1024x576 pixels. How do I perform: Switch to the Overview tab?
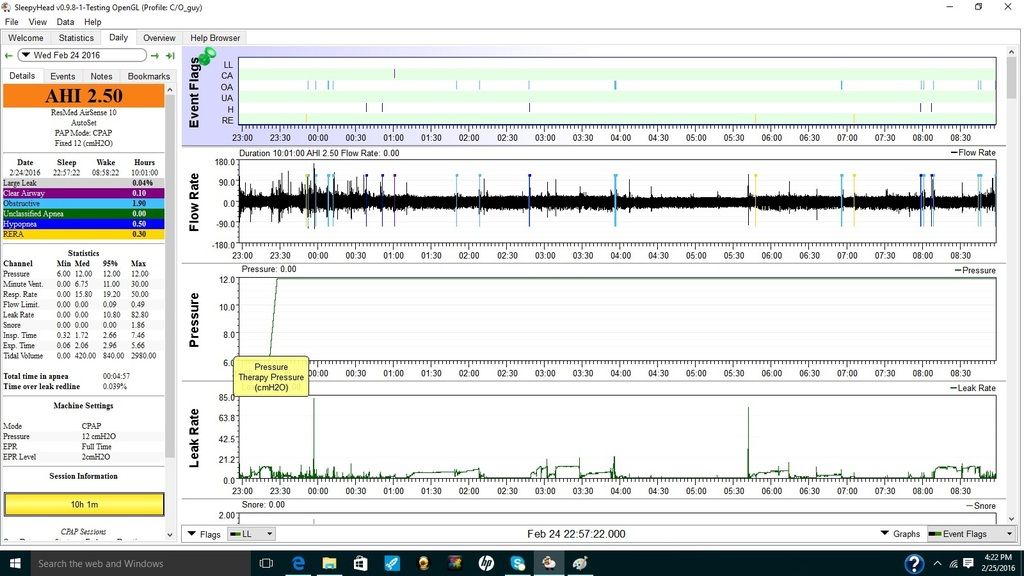[x=159, y=38]
